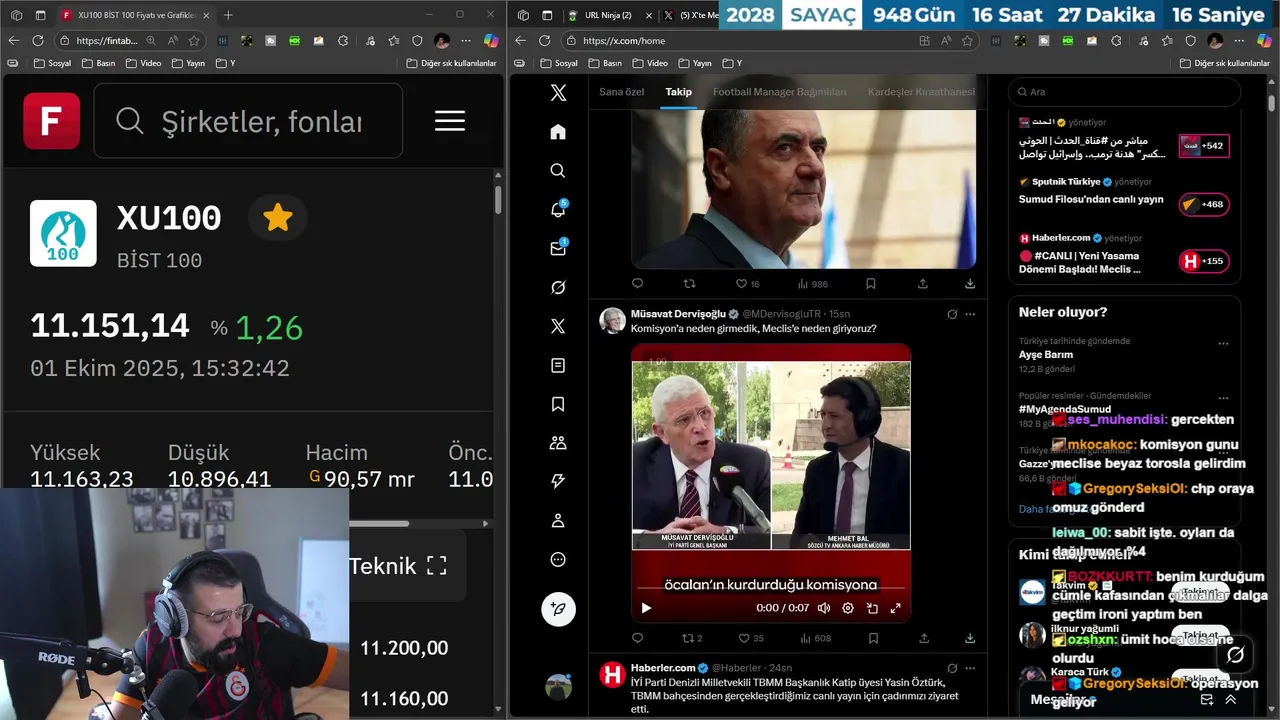Viewport: 1280px width, 720px height.
Task: Open Copilot icon in X browser window
Action: click(x=1264, y=40)
